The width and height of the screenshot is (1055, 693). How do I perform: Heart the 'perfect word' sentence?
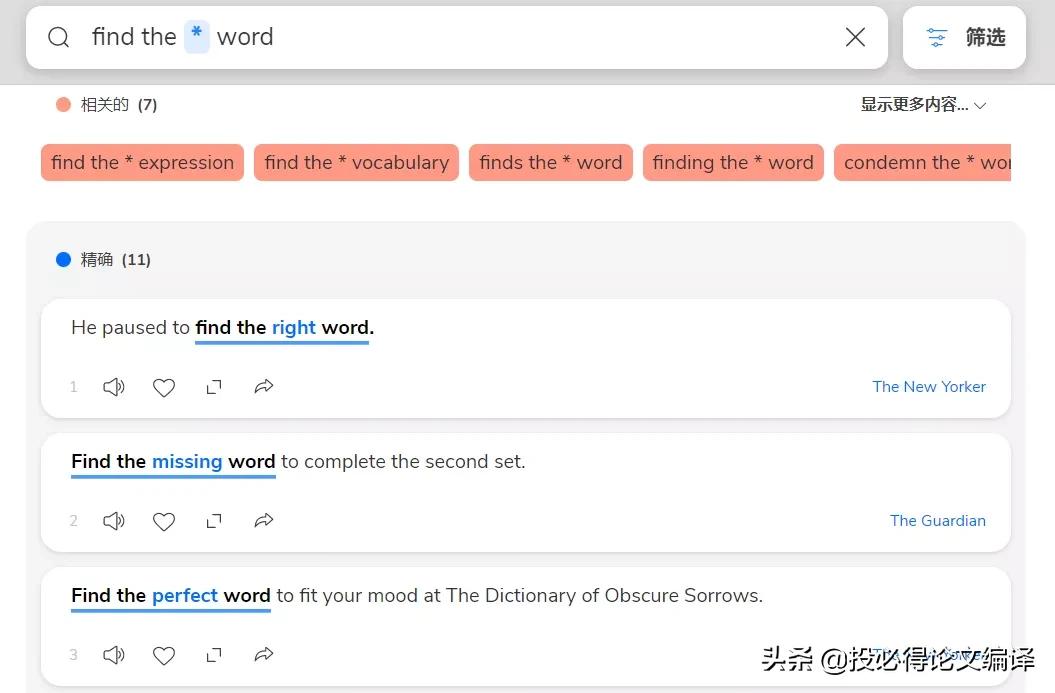tap(164, 655)
